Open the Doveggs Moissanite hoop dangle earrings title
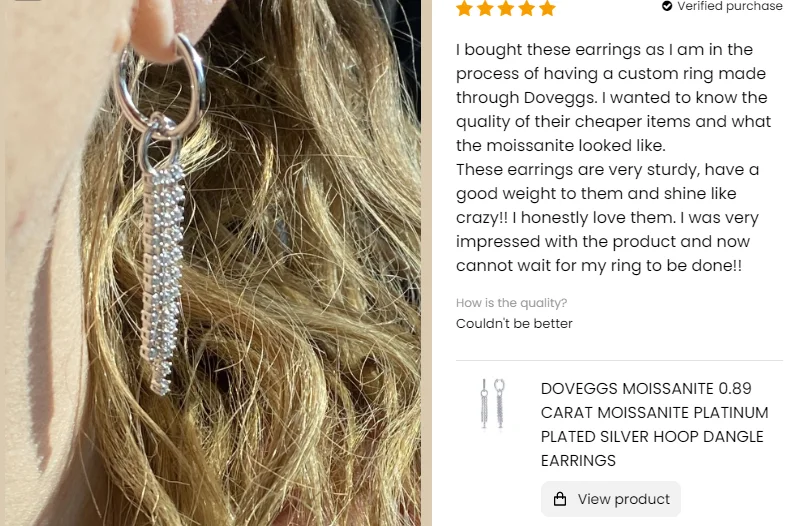The image size is (792, 526). (x=655, y=424)
